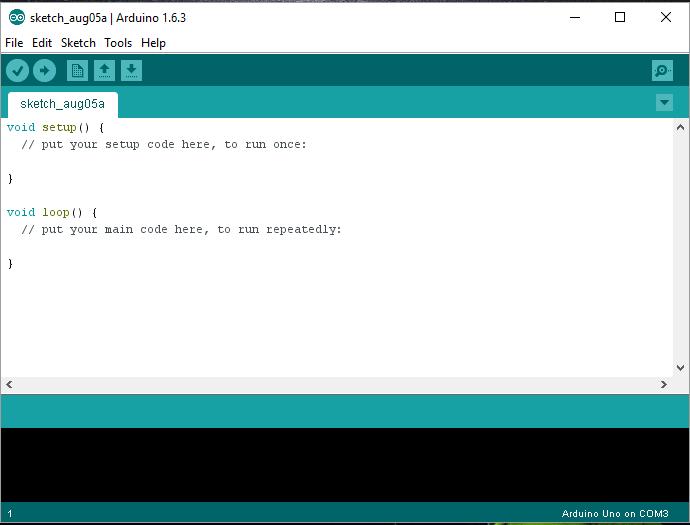The height and width of the screenshot is (525, 690).
Task: Click the black console output area
Action: click(x=345, y=465)
